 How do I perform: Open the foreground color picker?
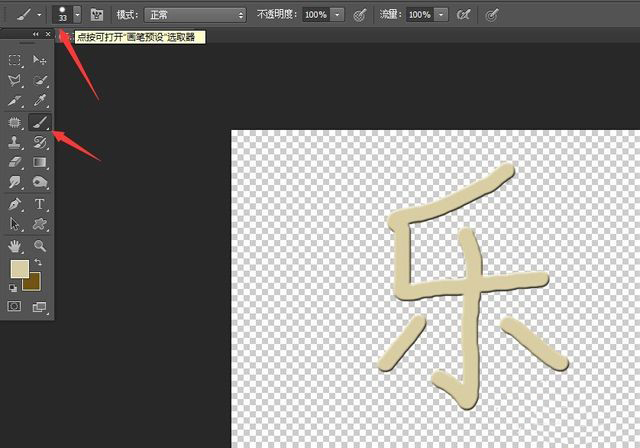(x=19, y=269)
